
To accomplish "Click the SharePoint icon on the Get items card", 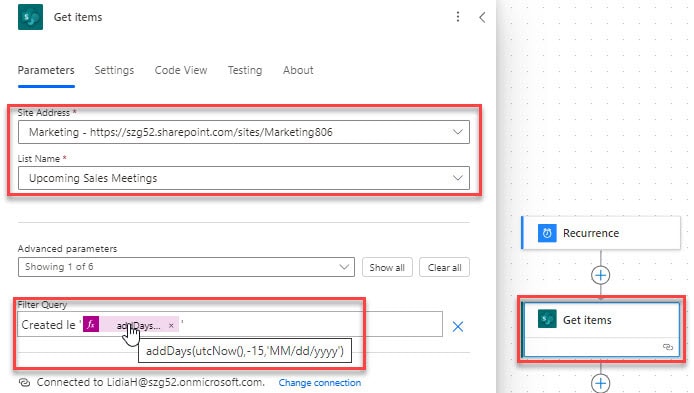I will point(547,319).
